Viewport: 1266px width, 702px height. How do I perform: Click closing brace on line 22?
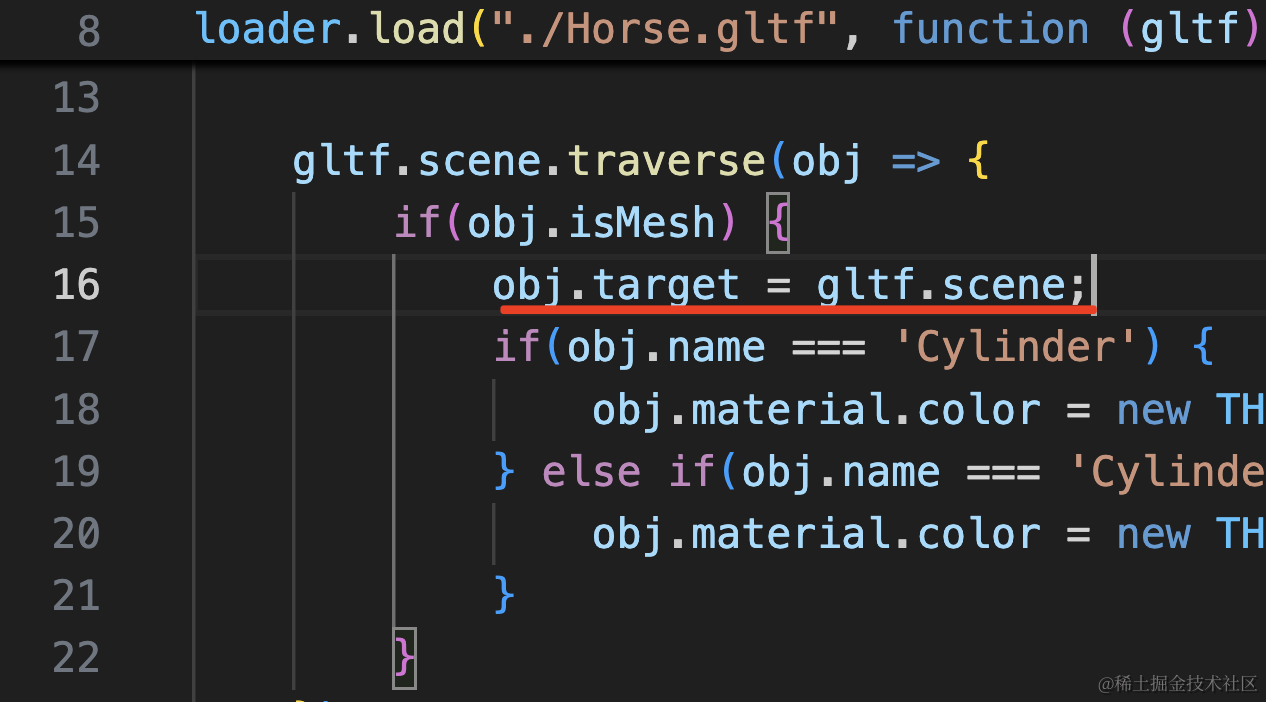point(405,658)
